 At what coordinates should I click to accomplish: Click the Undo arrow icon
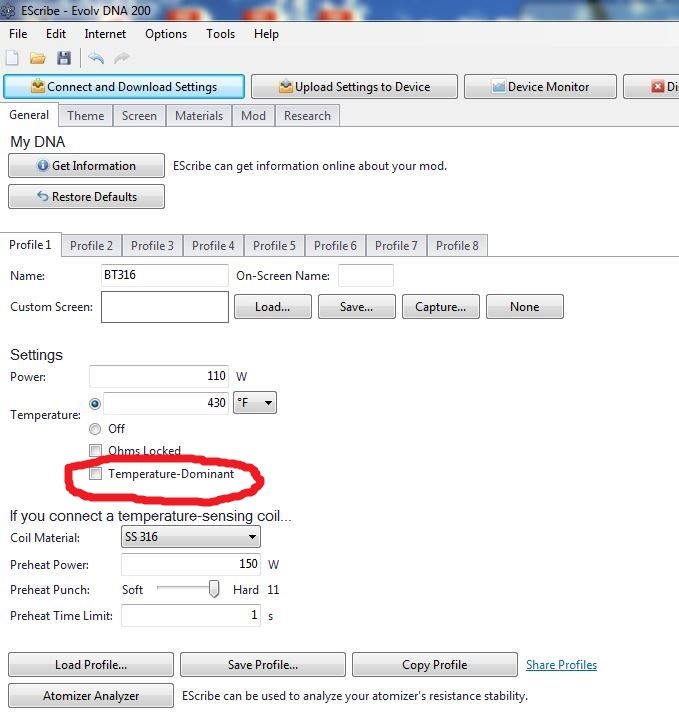point(96,59)
